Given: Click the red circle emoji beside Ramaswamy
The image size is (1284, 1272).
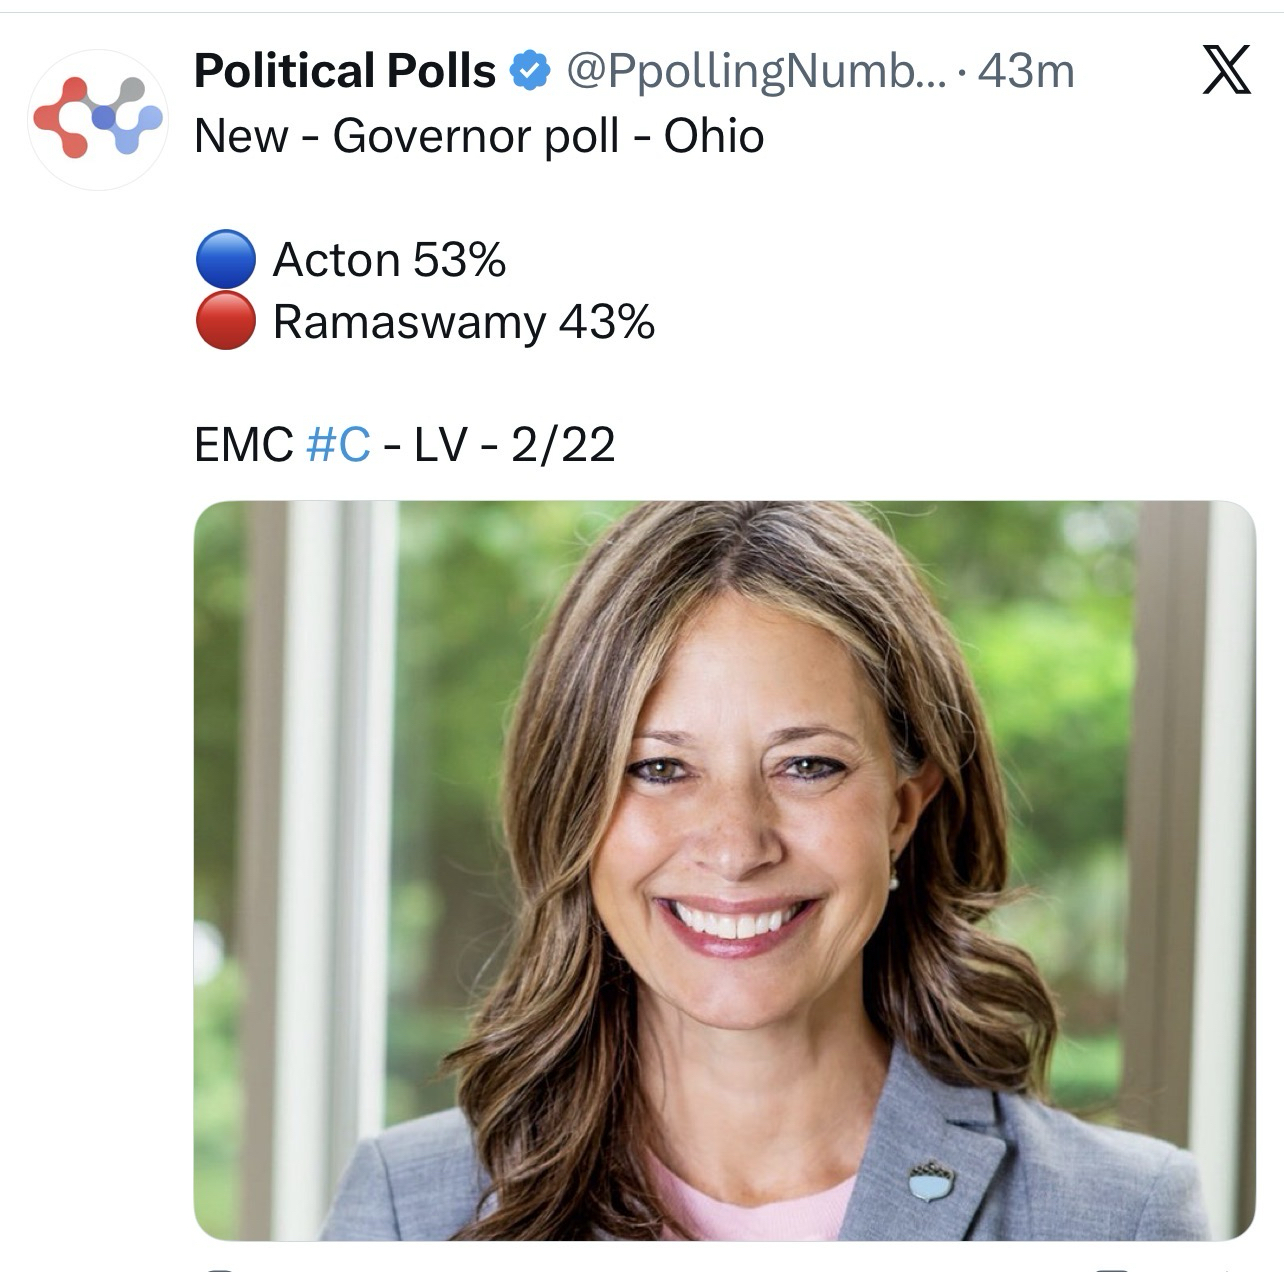Looking at the screenshot, I should 225,322.
